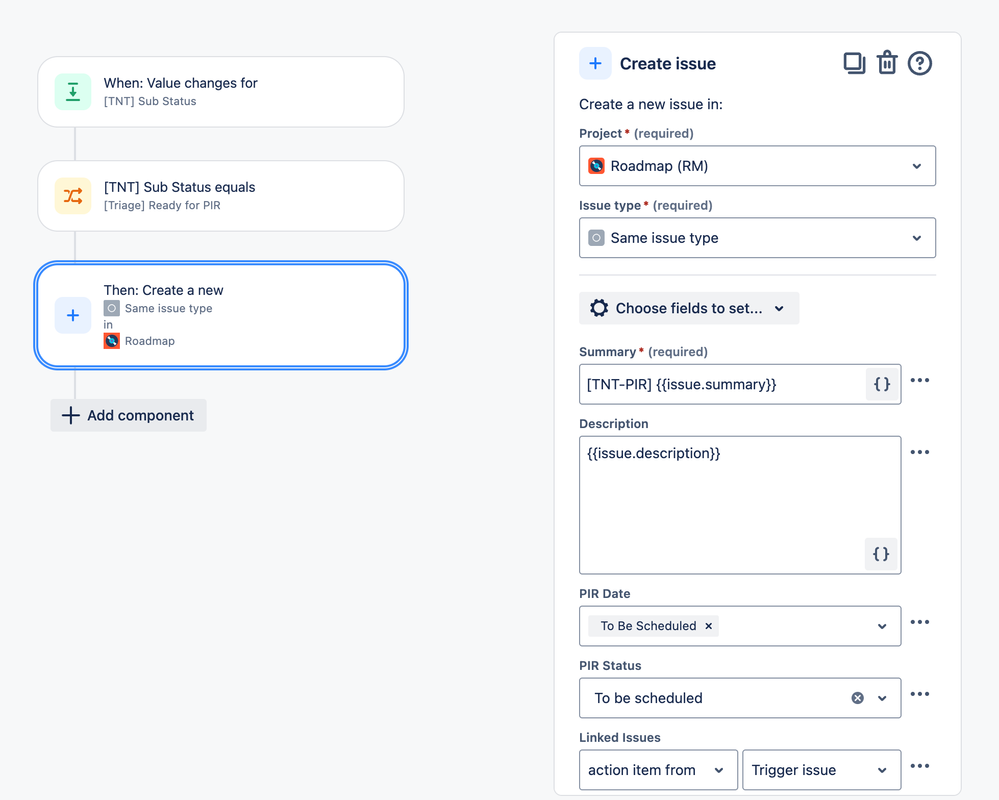Insert smart value in Description field braces button
This screenshot has width=999, height=800.
click(881, 554)
